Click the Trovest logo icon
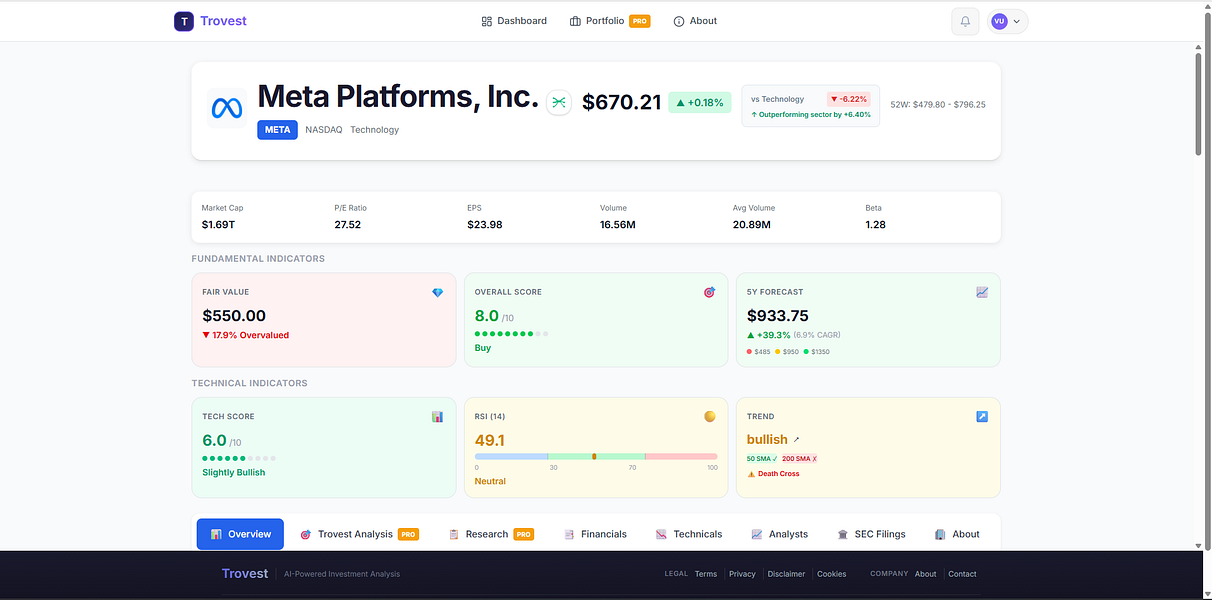The width and height of the screenshot is (1212, 600). click(x=184, y=21)
